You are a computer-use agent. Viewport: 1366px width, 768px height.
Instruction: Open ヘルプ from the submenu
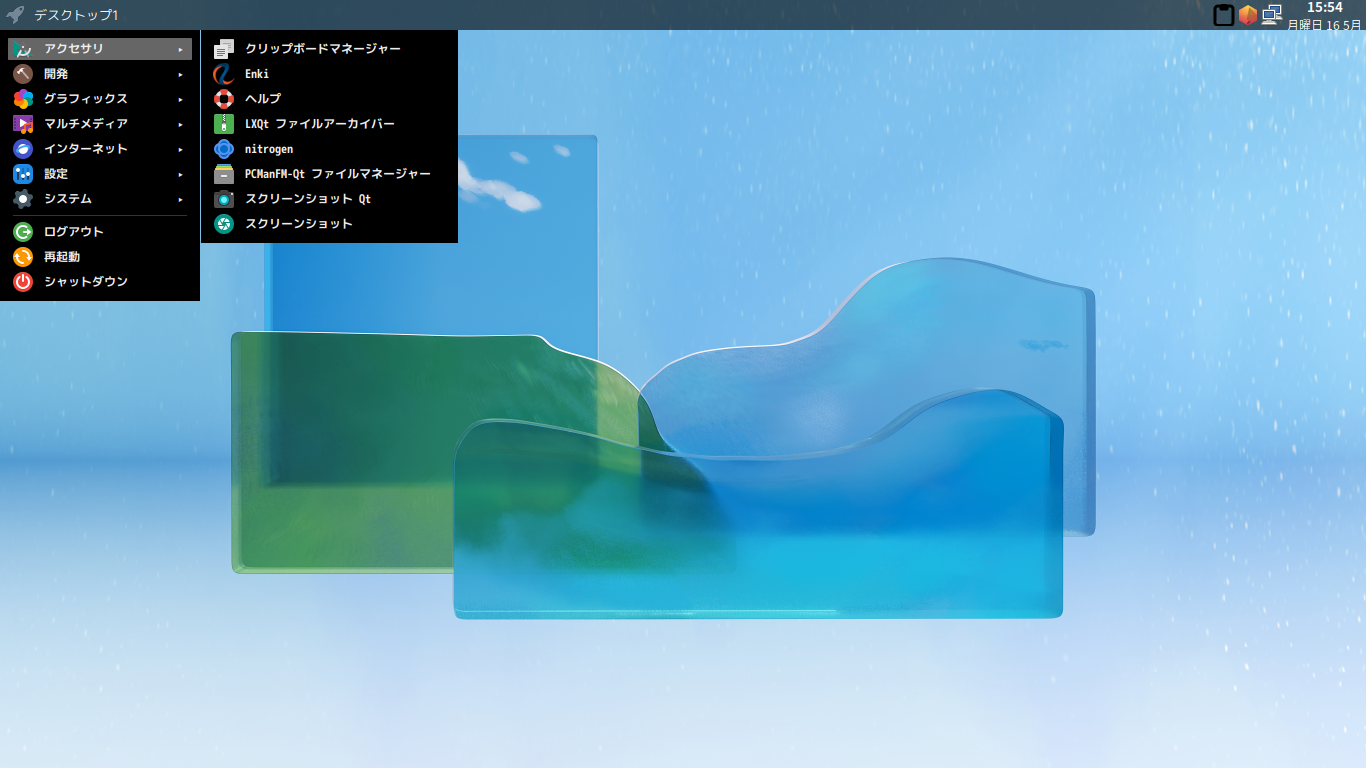(x=329, y=99)
